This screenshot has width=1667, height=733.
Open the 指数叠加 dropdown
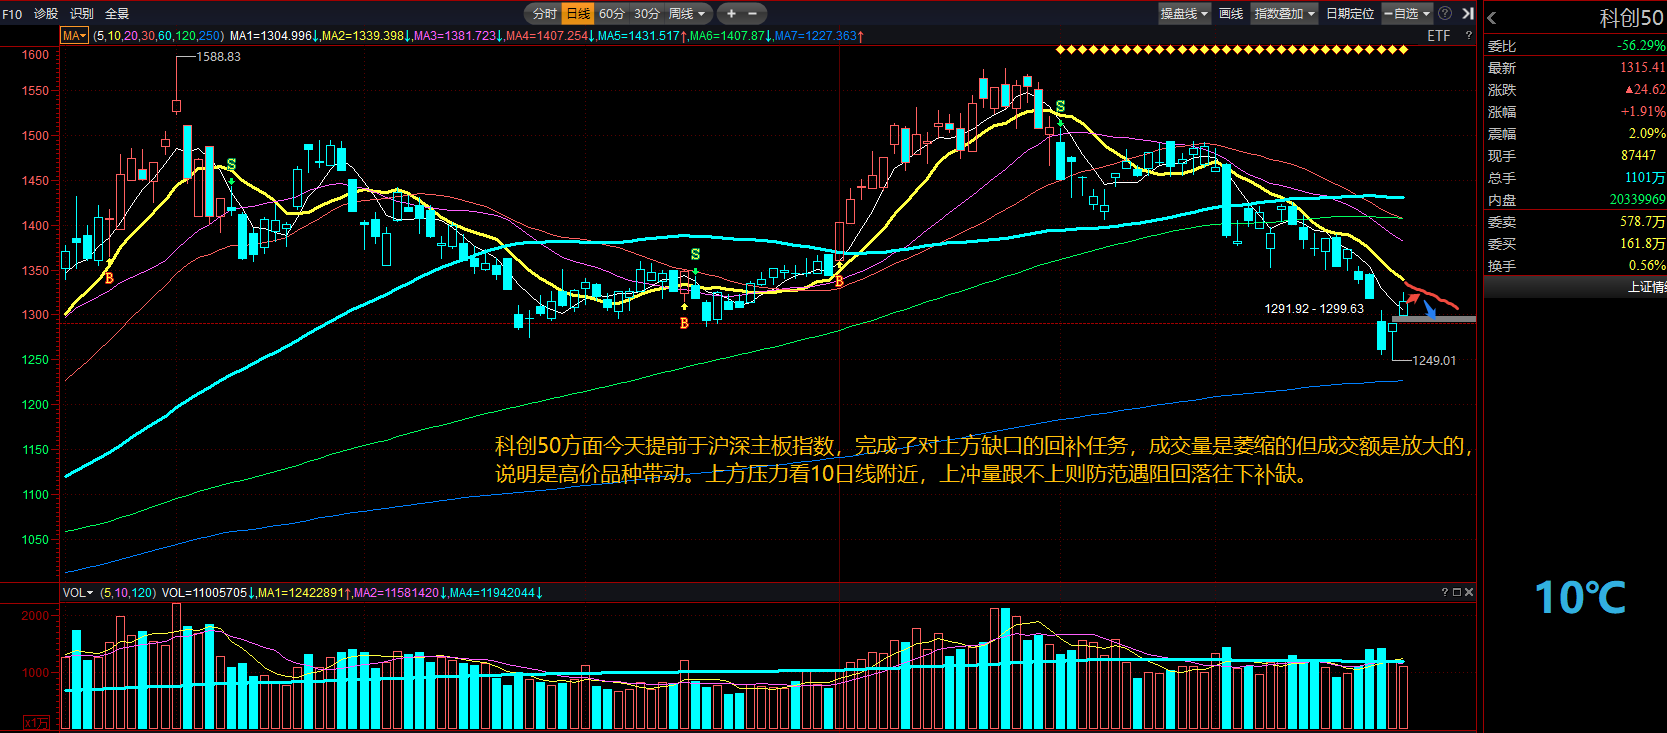click(1284, 14)
